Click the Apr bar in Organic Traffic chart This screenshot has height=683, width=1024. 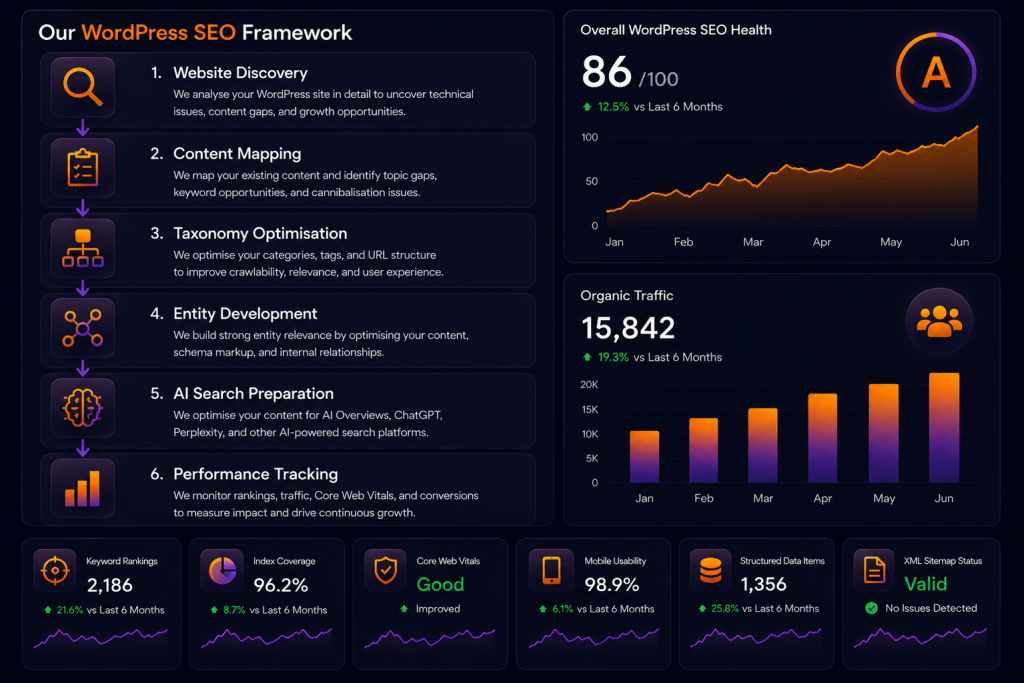(x=822, y=438)
